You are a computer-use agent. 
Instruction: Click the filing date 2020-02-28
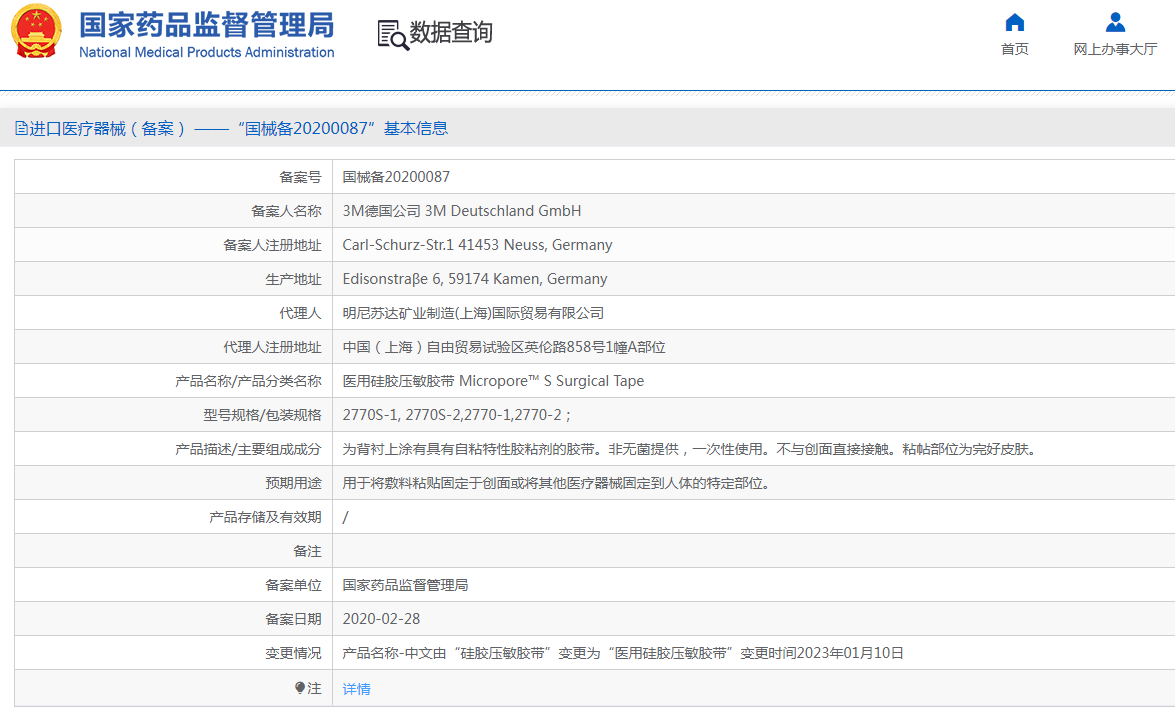pyautogui.click(x=381, y=619)
